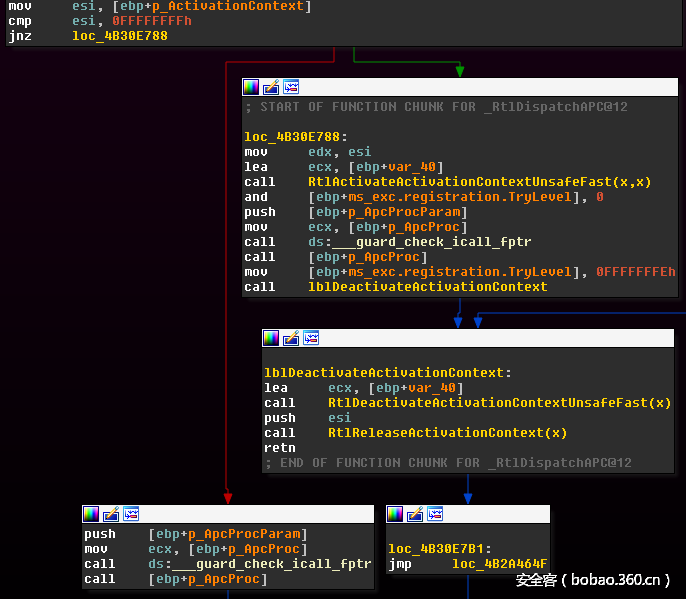Screen dimensions: 686x599
Task: Select the RtlReleaseActivationContext(x) function name
Action: point(447,433)
